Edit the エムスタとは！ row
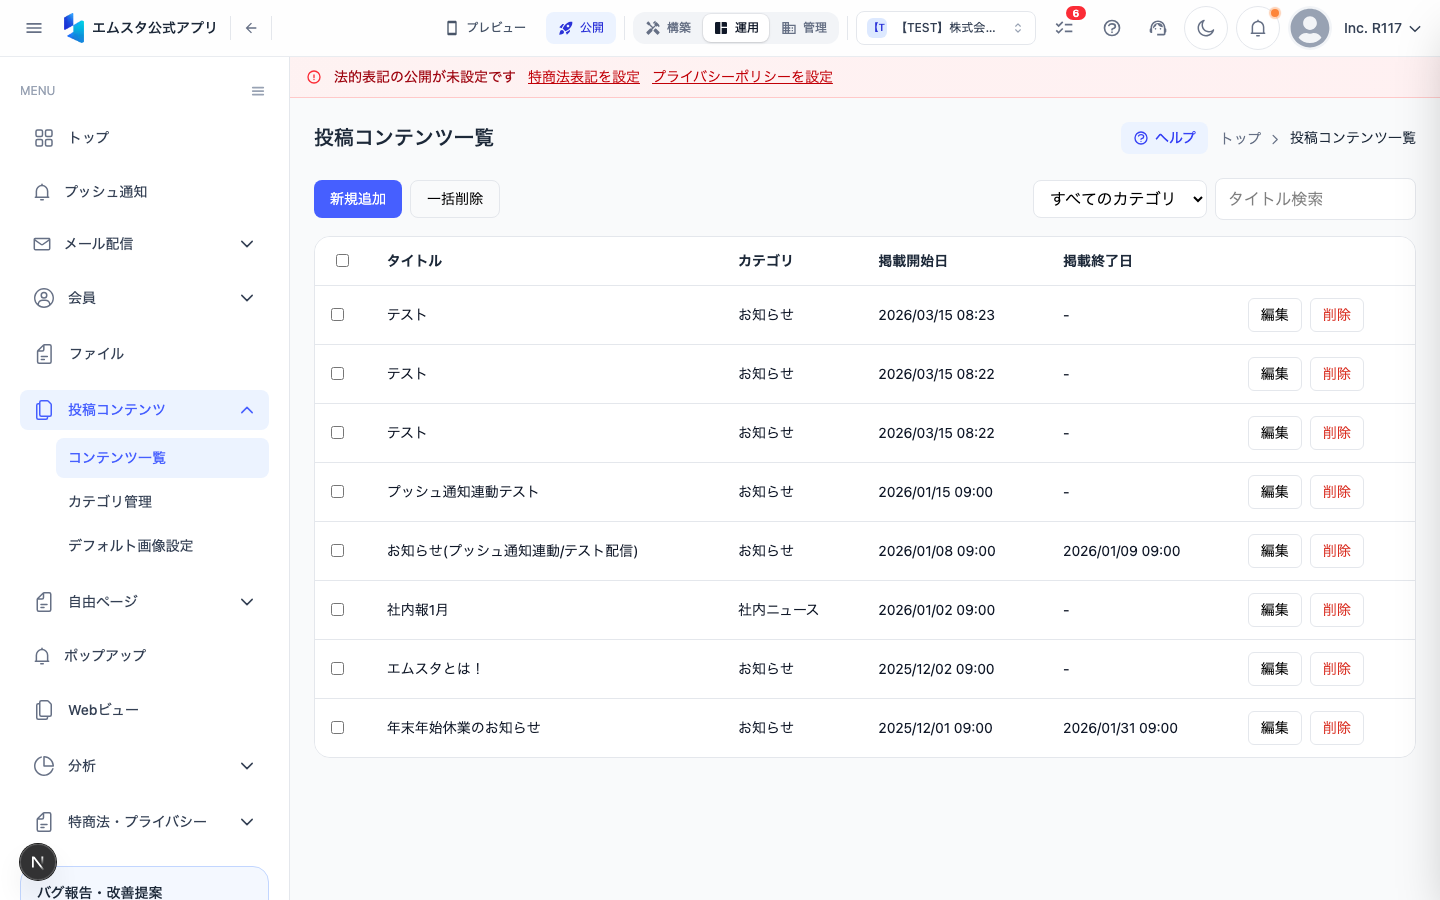 coord(1275,669)
